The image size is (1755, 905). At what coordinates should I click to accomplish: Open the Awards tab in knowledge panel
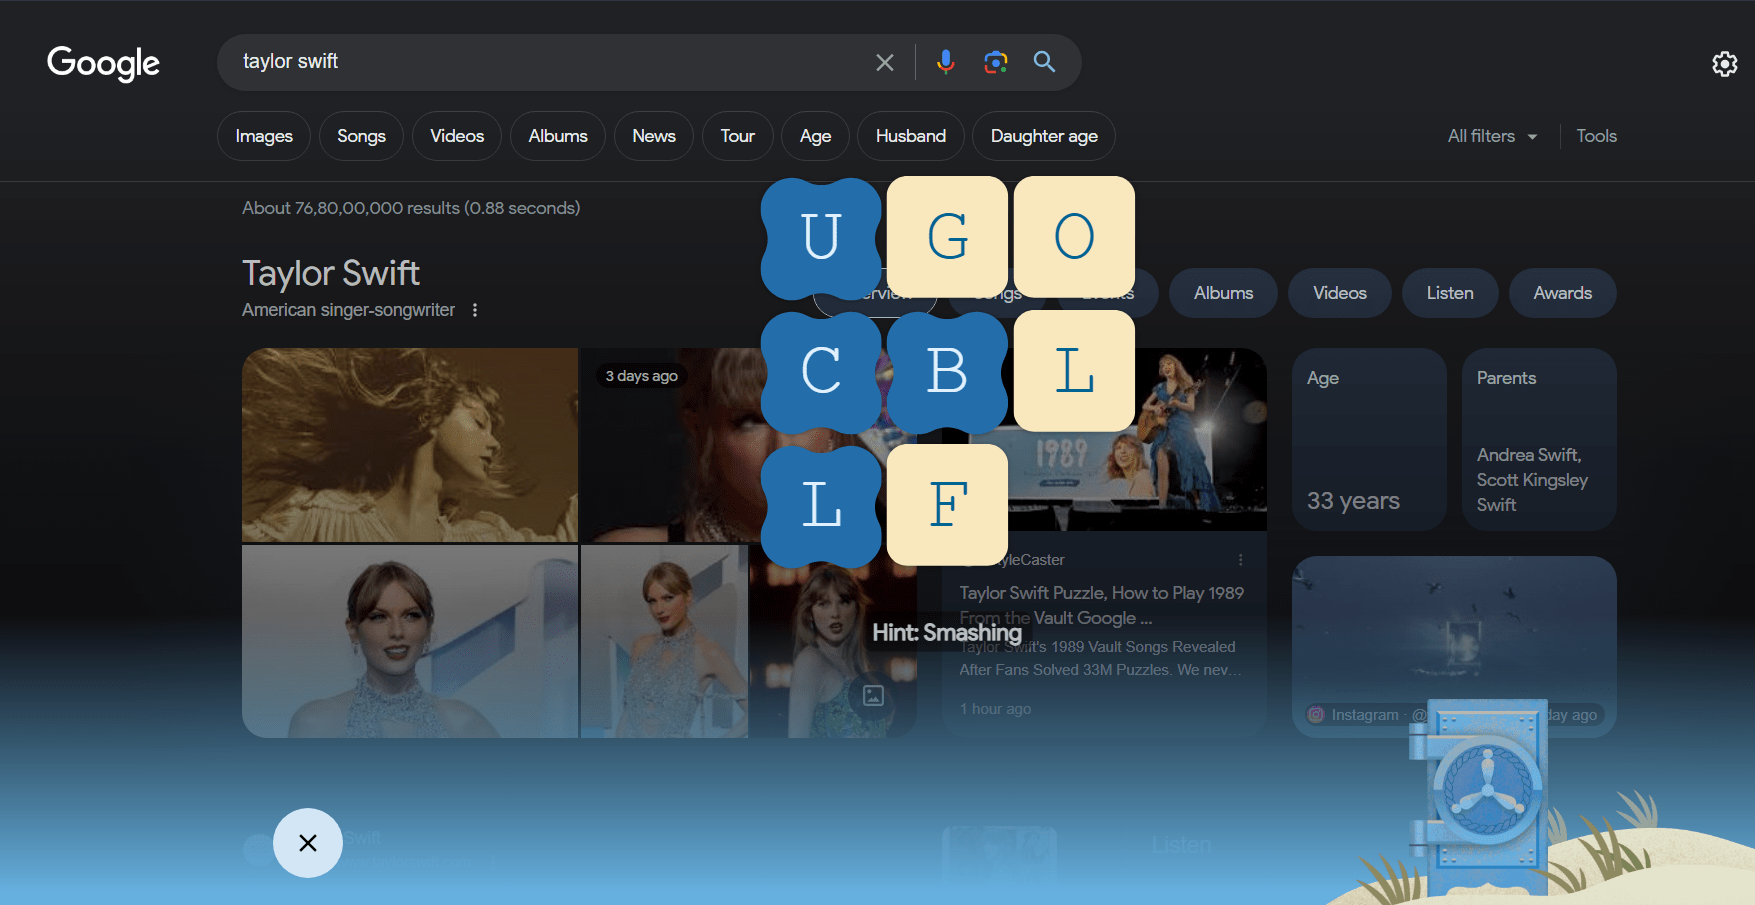click(x=1563, y=293)
